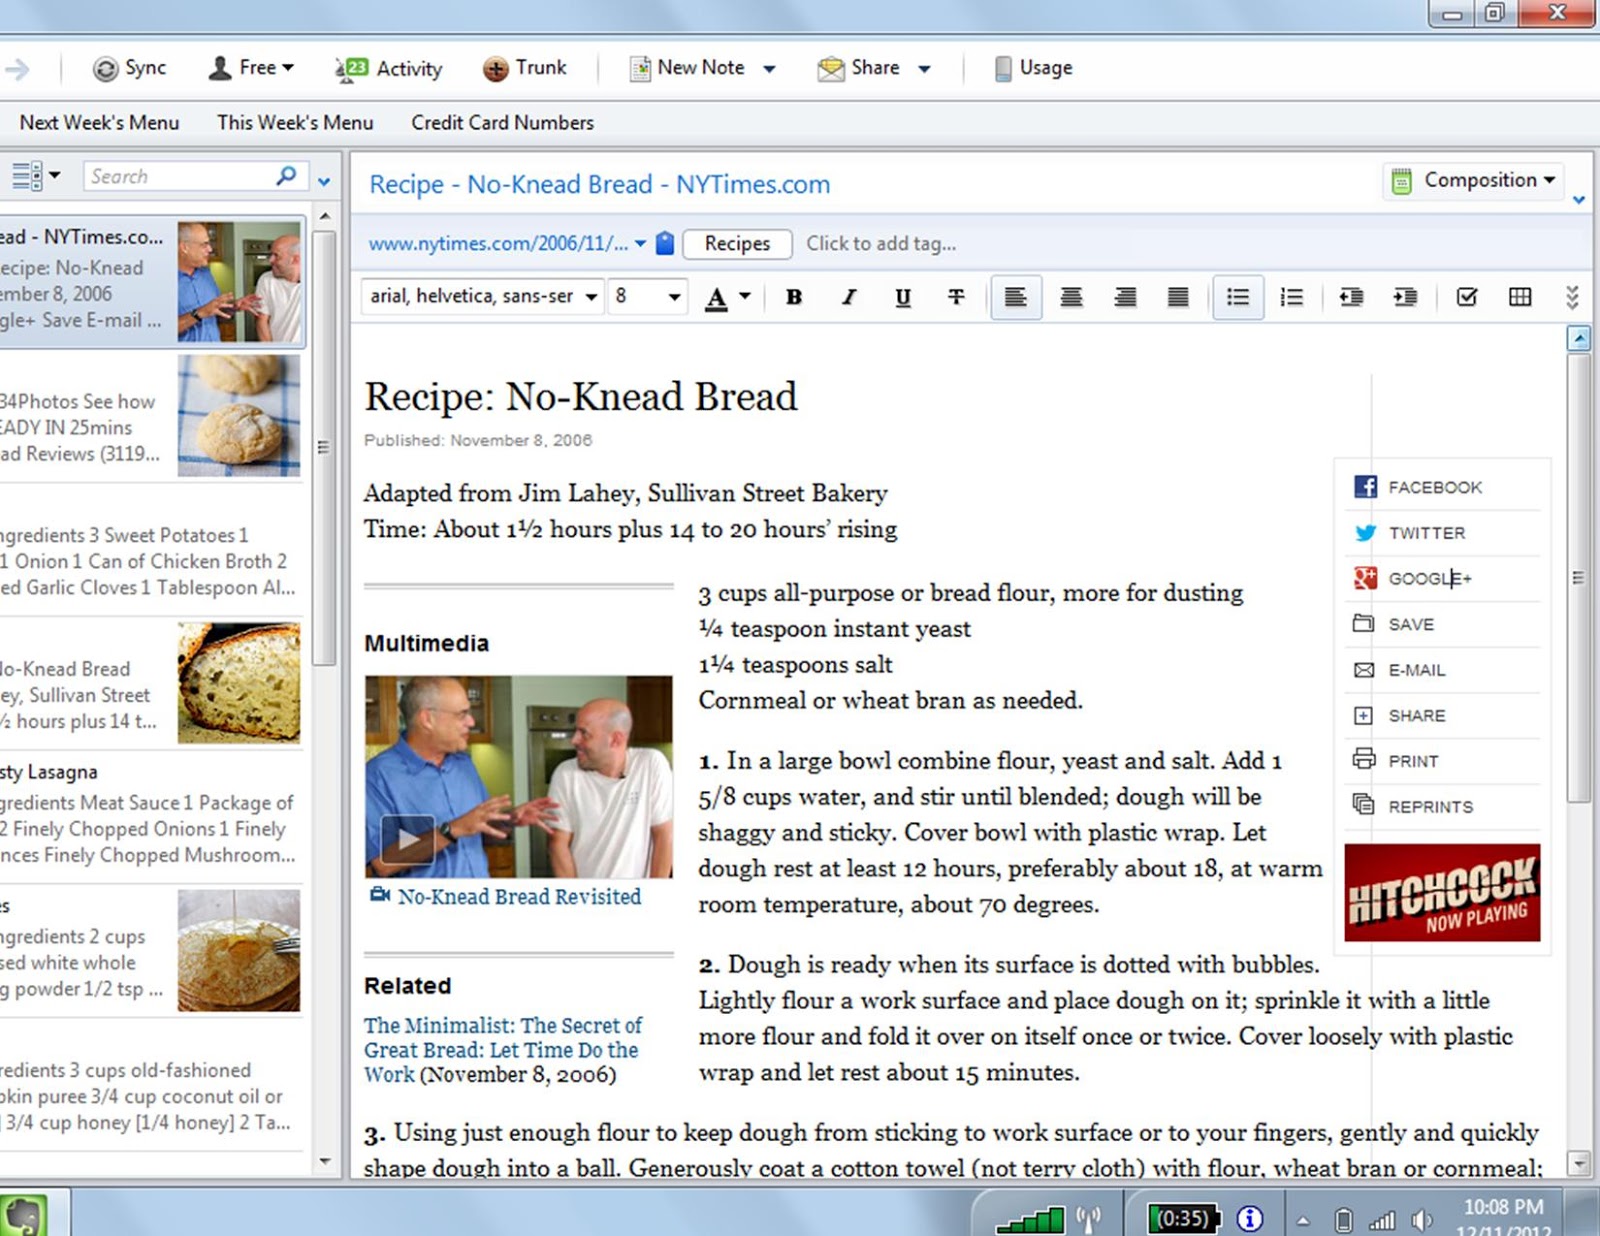
Task: Insert a numbered list
Action: (1291, 297)
